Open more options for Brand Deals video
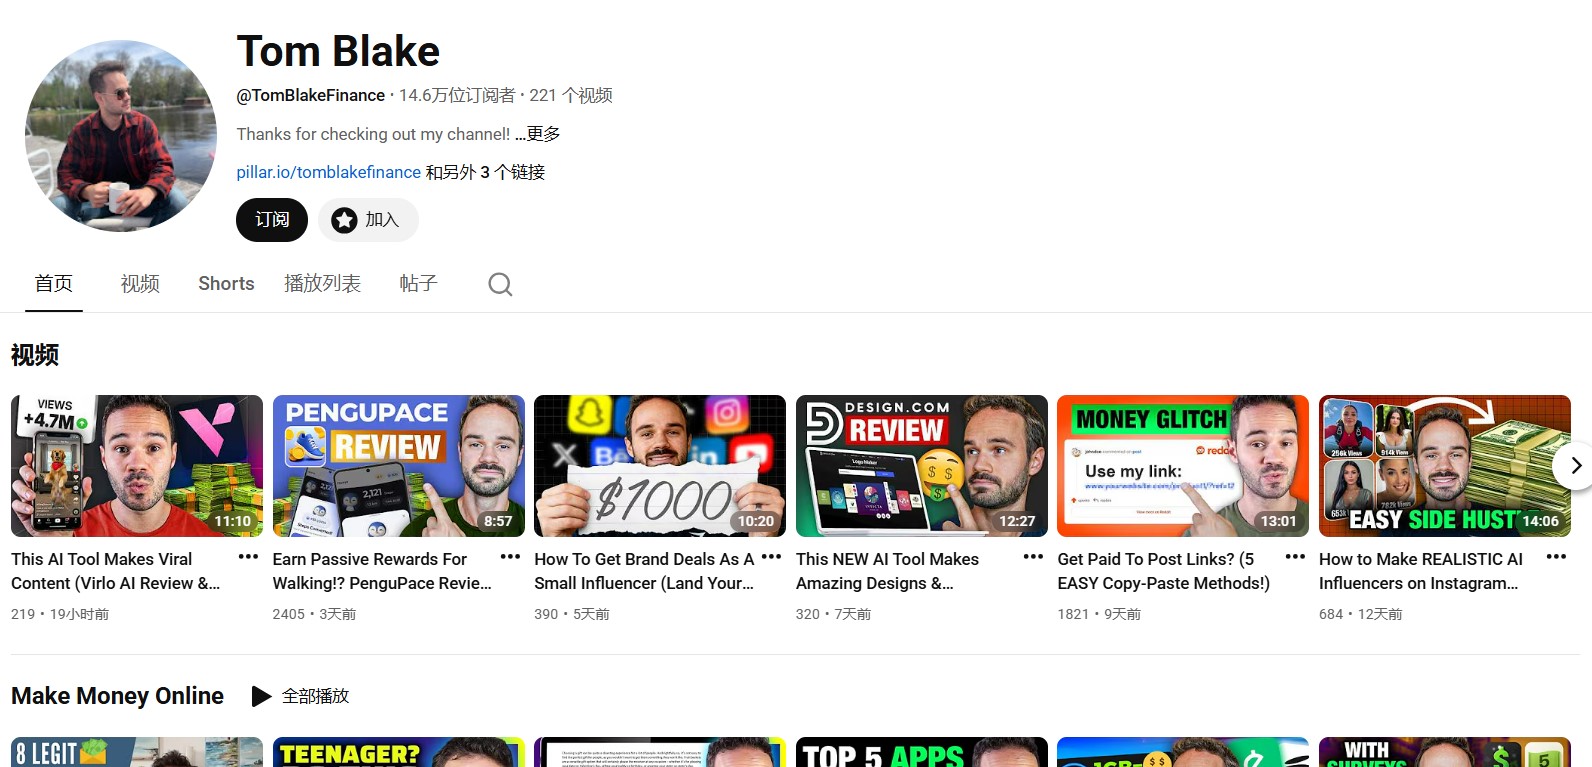 point(771,557)
